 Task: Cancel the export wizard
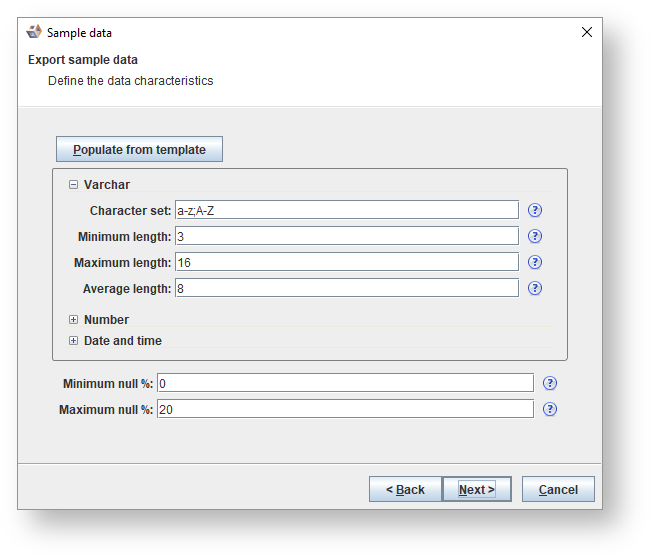click(558, 489)
